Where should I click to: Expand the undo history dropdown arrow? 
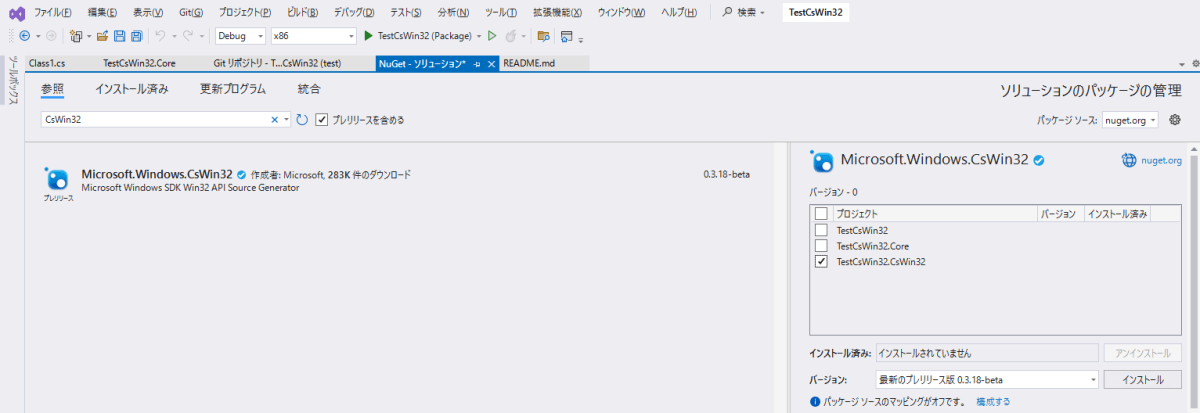tap(172, 36)
